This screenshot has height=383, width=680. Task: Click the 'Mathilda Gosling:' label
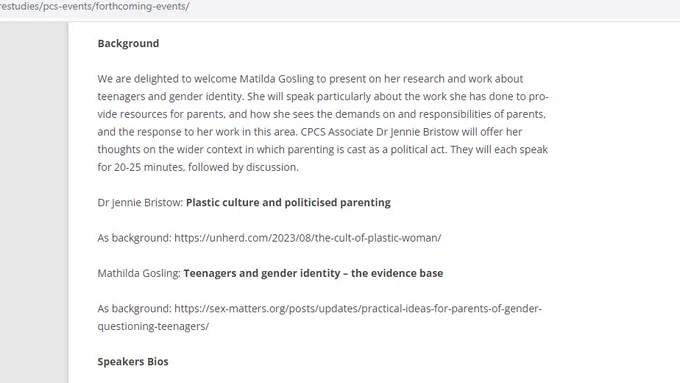139,273
